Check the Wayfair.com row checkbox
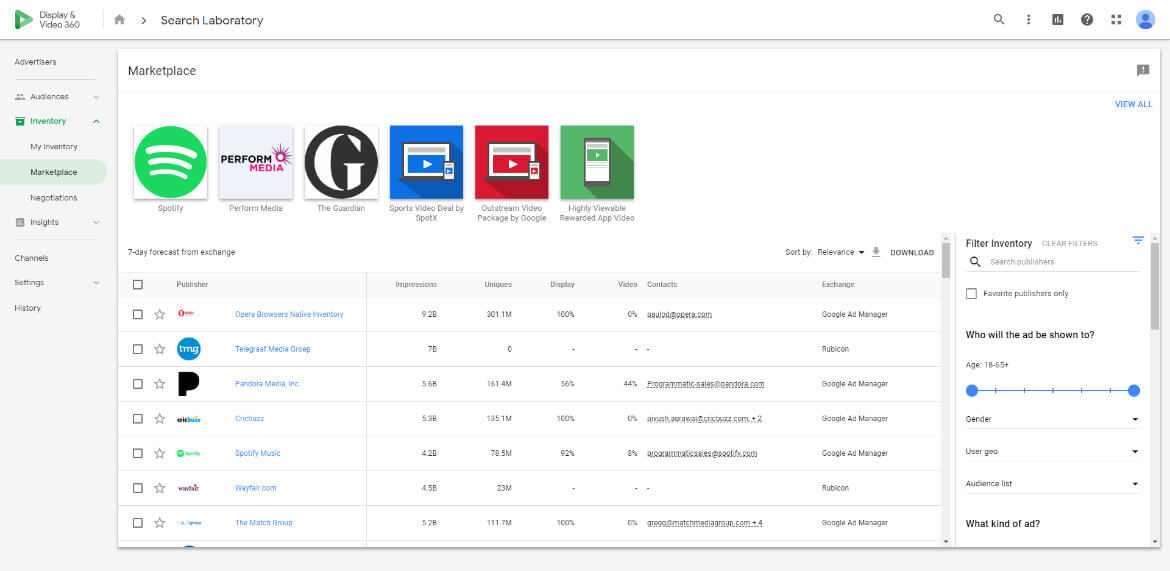 point(137,488)
